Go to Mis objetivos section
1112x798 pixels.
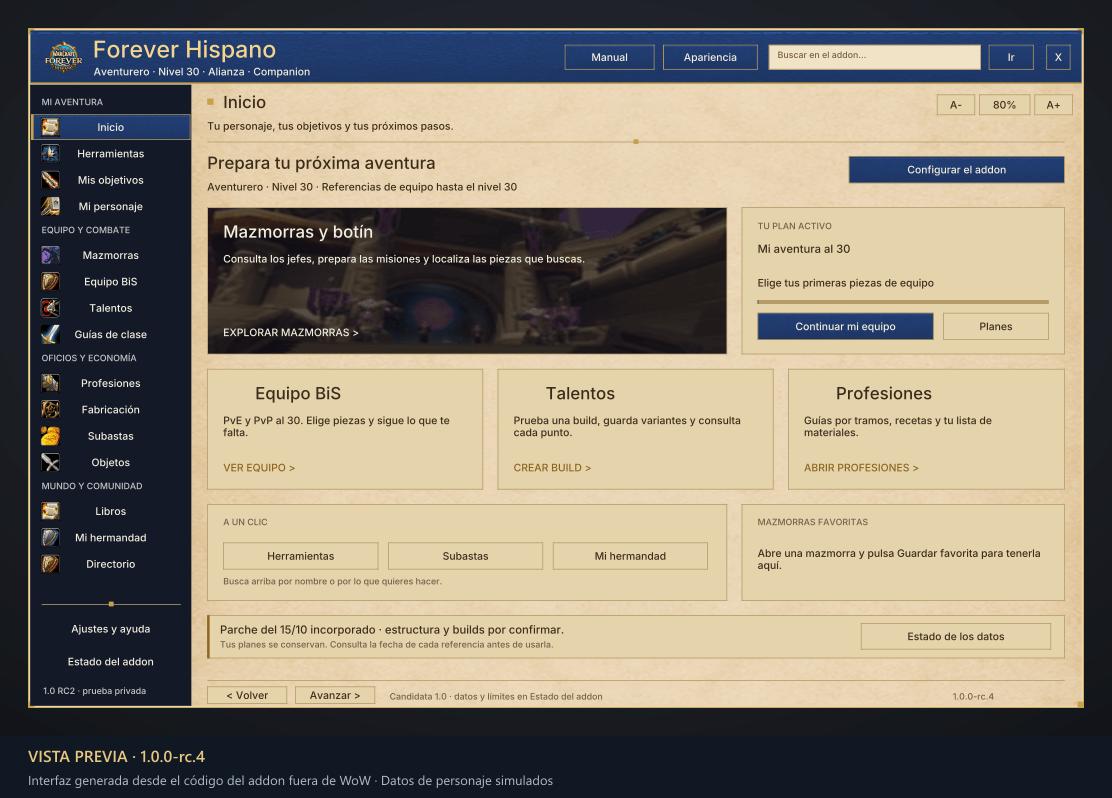111,180
